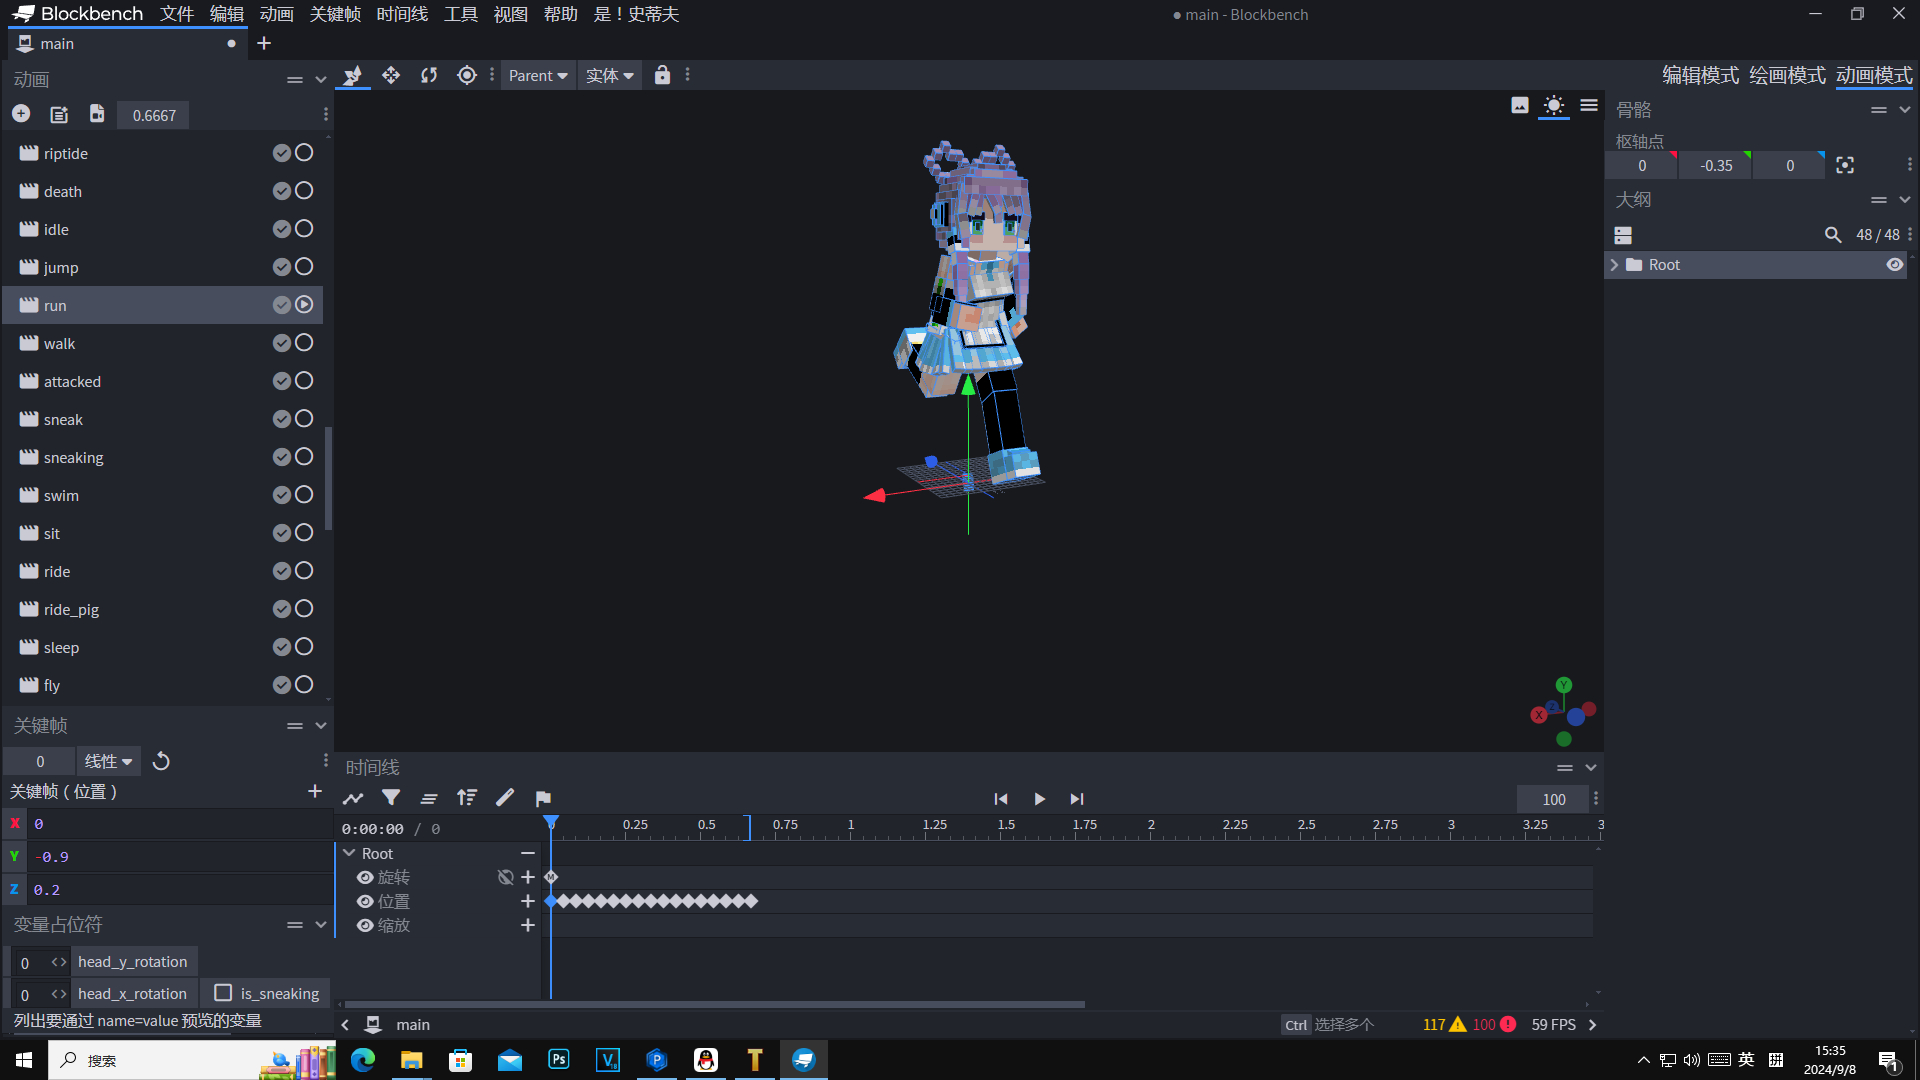Screen dimensions: 1920x1080
Task: Select the pivot tool in toolbar
Action: [x=467, y=75]
